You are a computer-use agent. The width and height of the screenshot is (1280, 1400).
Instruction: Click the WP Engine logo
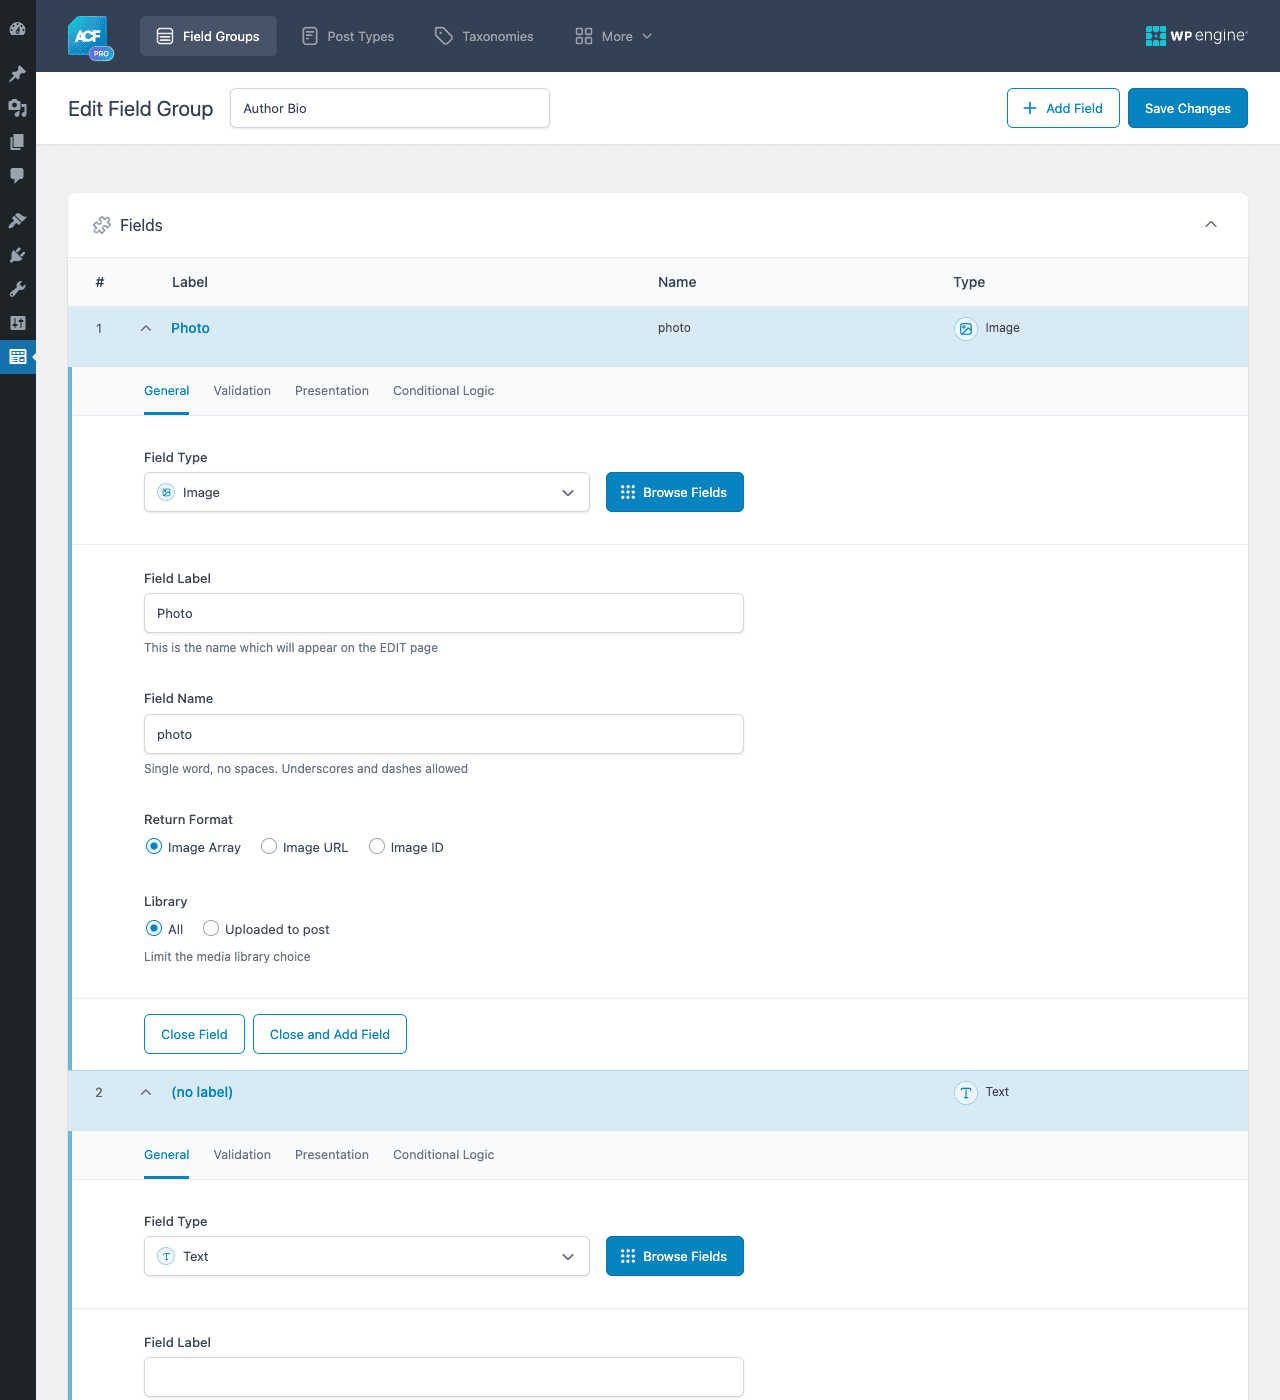click(1196, 36)
